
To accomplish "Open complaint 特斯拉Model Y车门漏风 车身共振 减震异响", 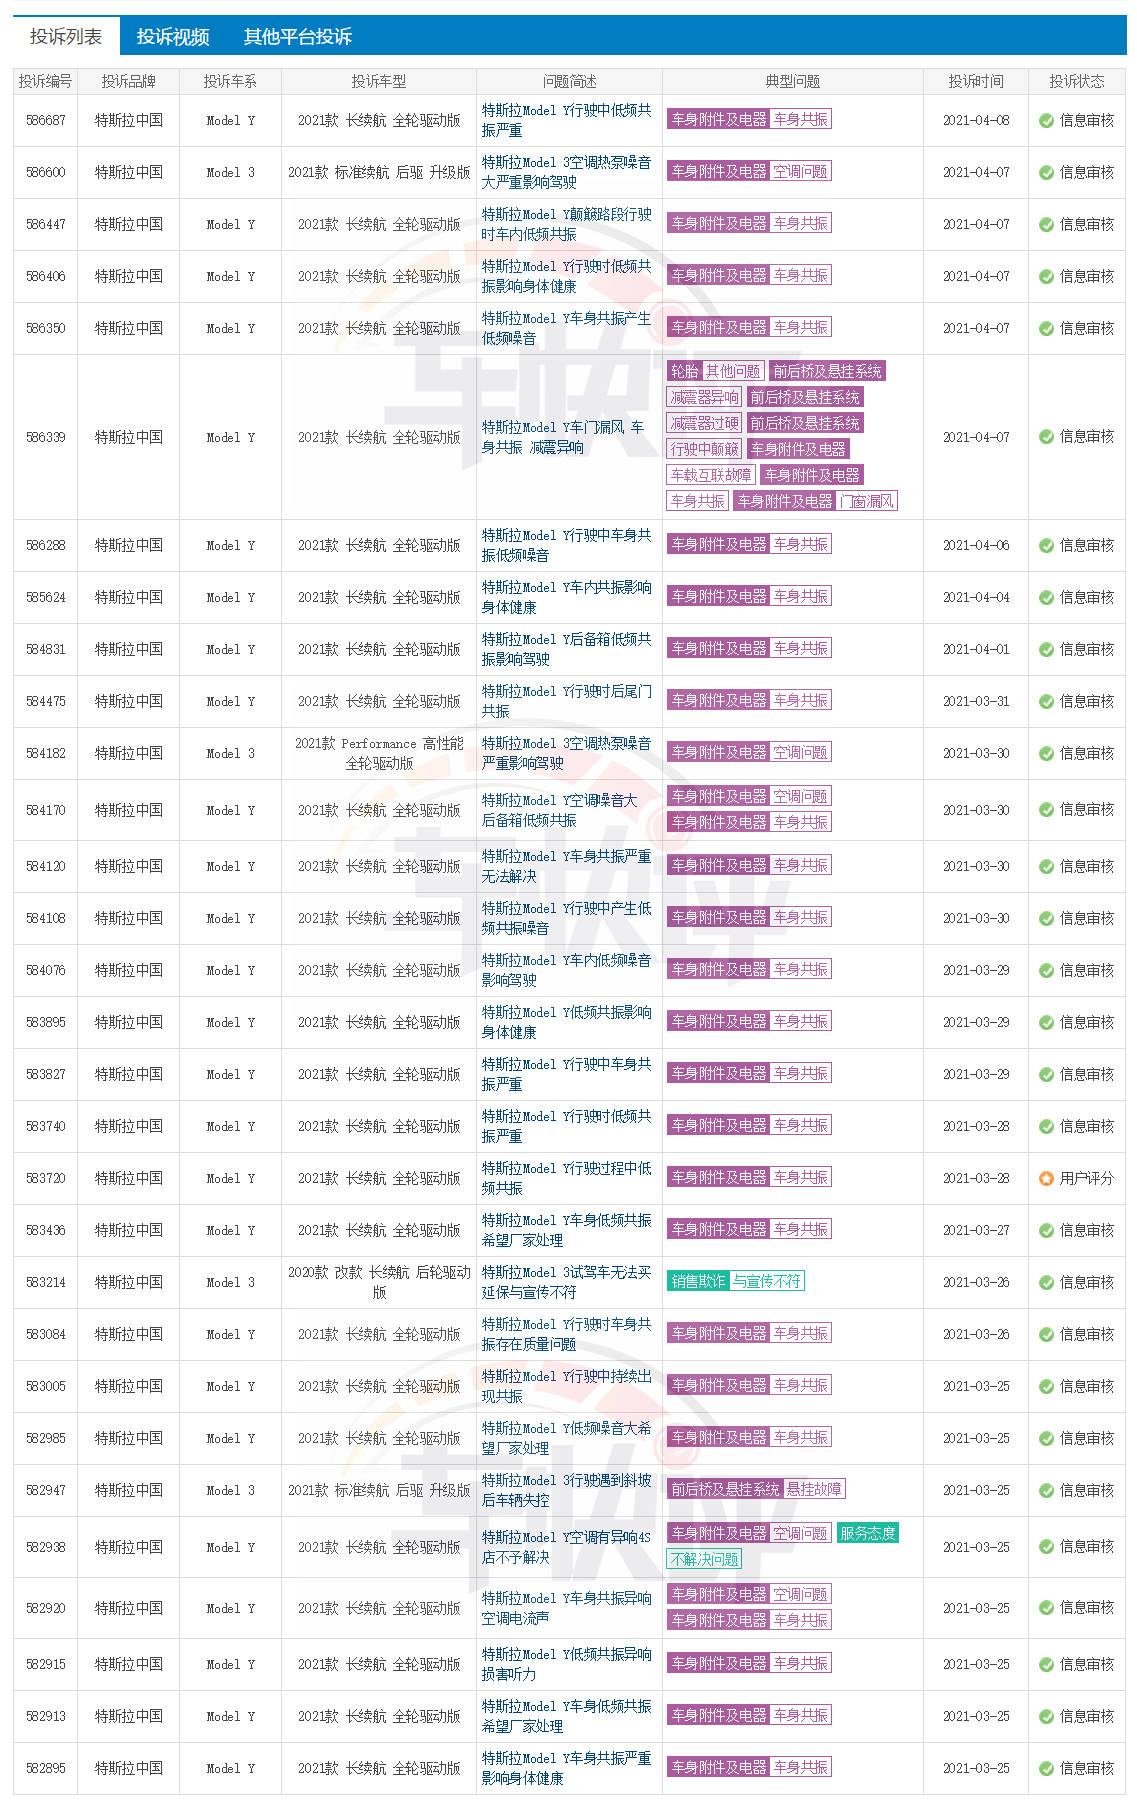I will pos(563,437).
